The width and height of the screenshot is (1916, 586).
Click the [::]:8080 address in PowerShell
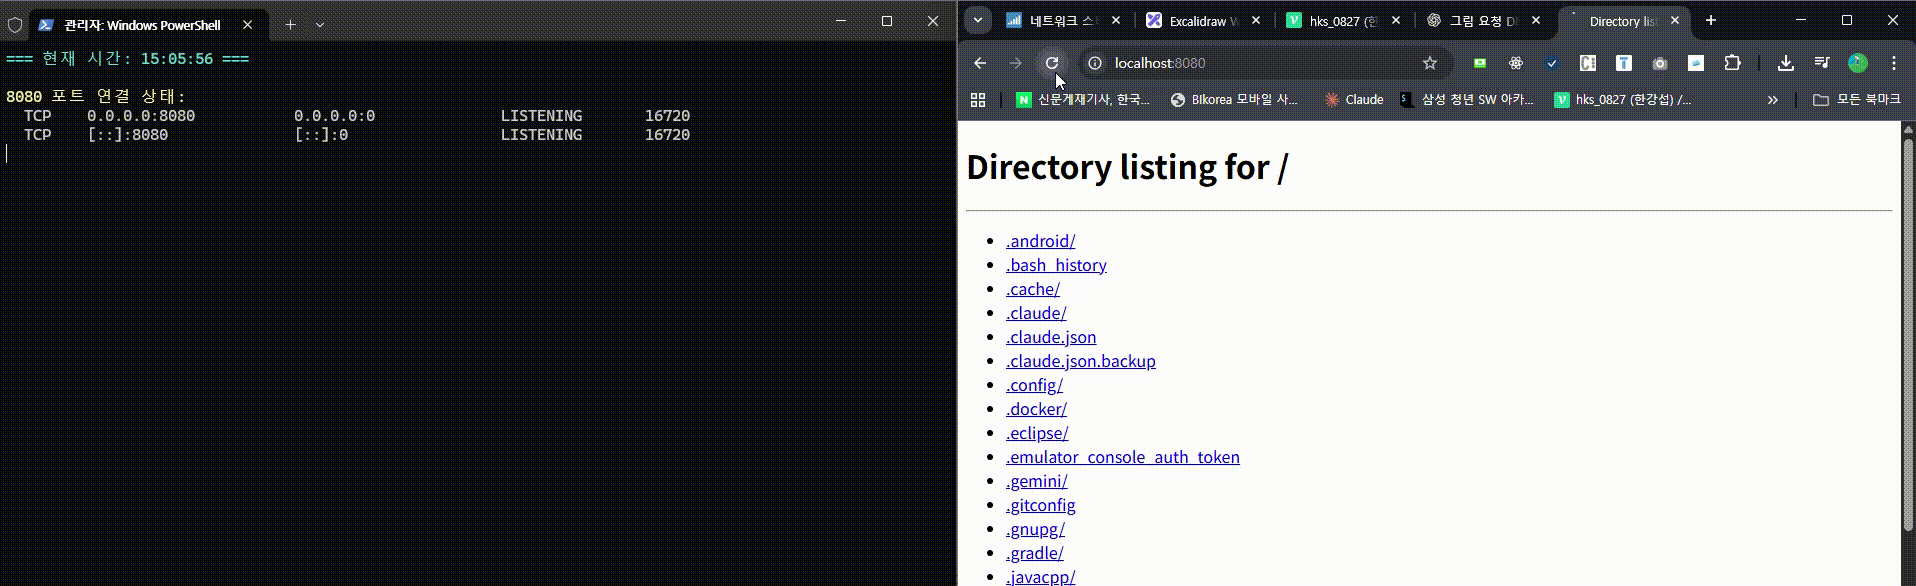pyautogui.click(x=128, y=135)
